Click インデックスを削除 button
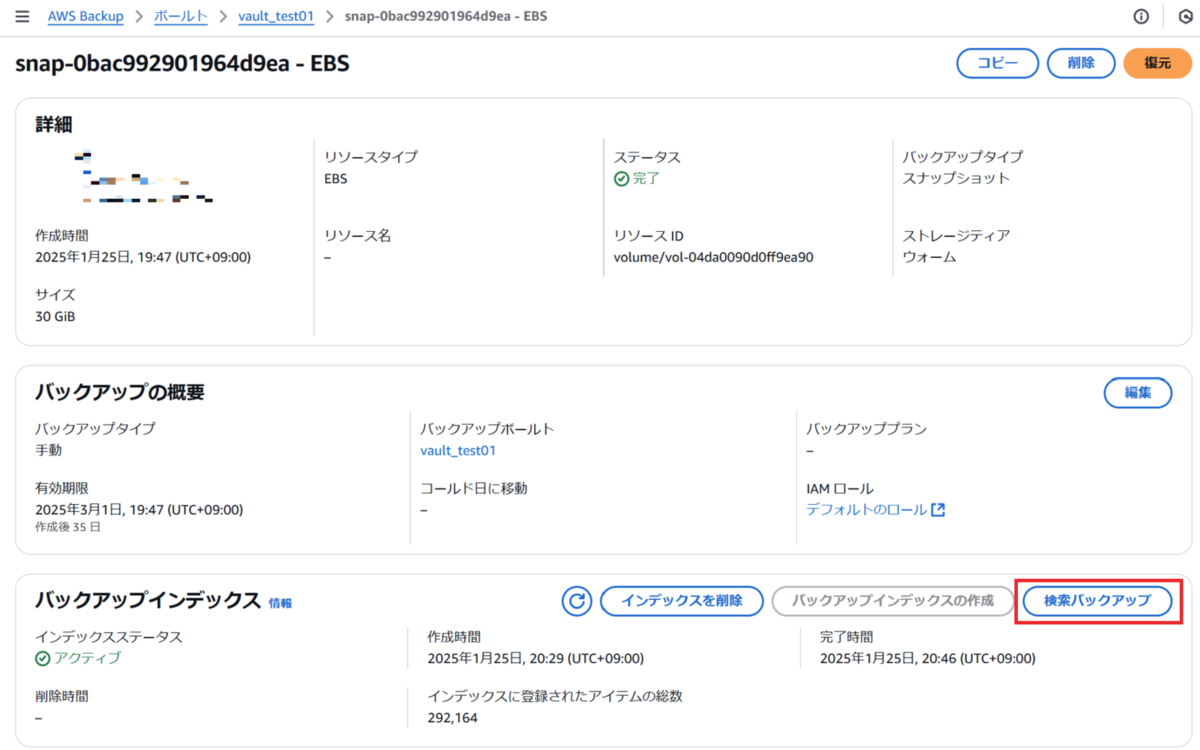 point(681,601)
